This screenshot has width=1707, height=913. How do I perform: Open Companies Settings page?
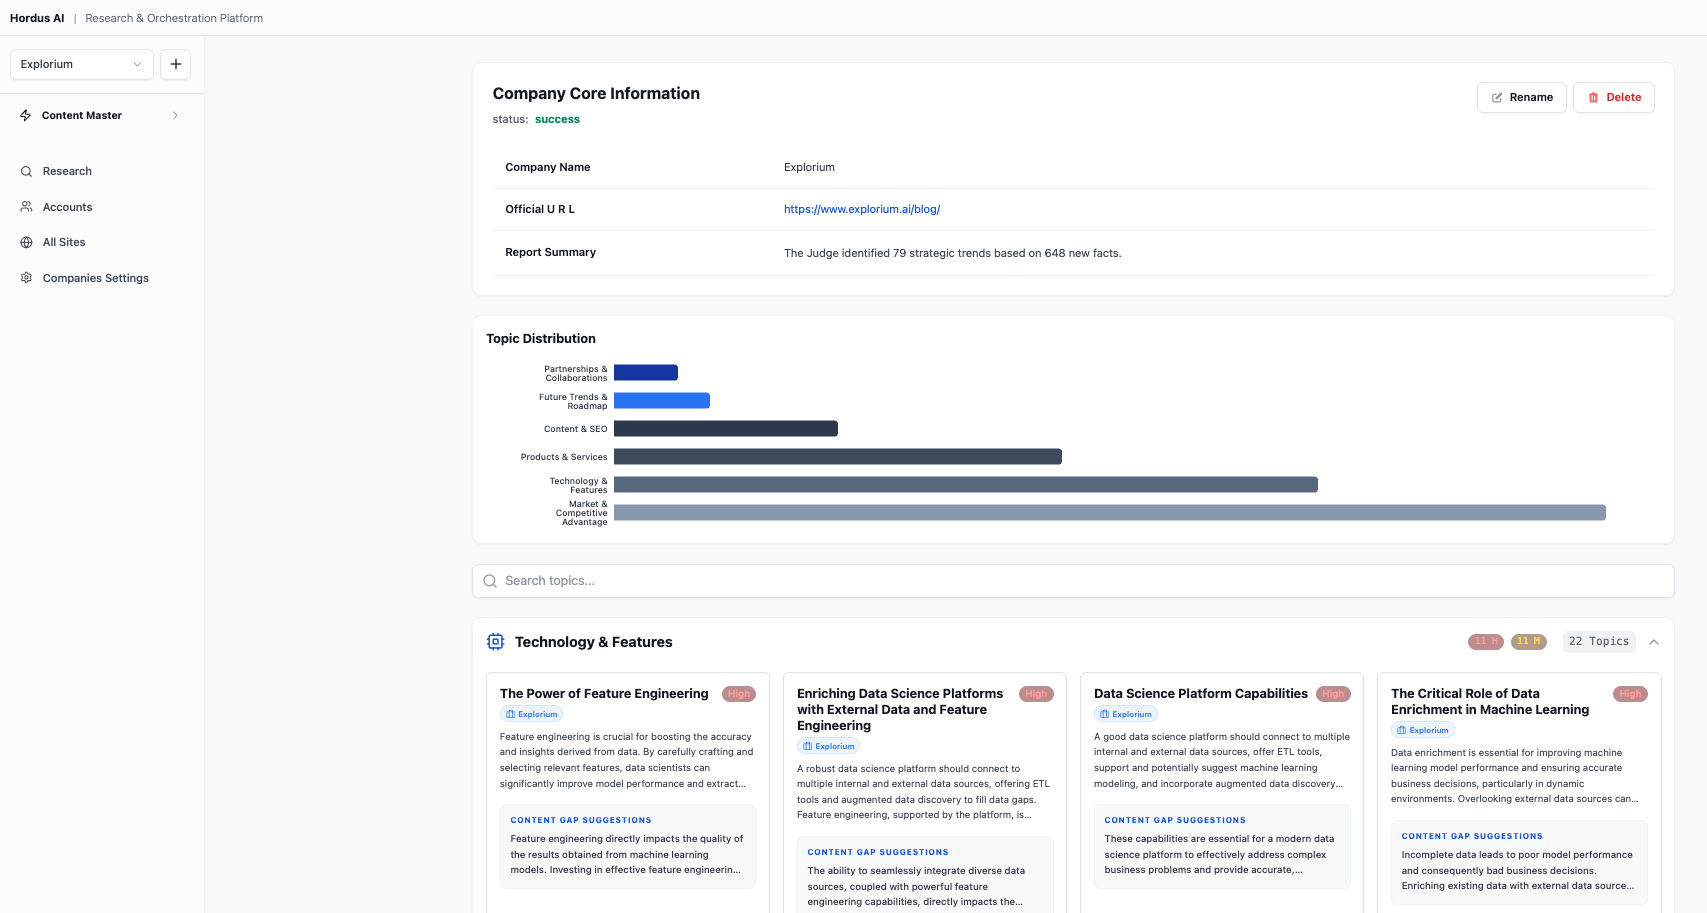96,278
